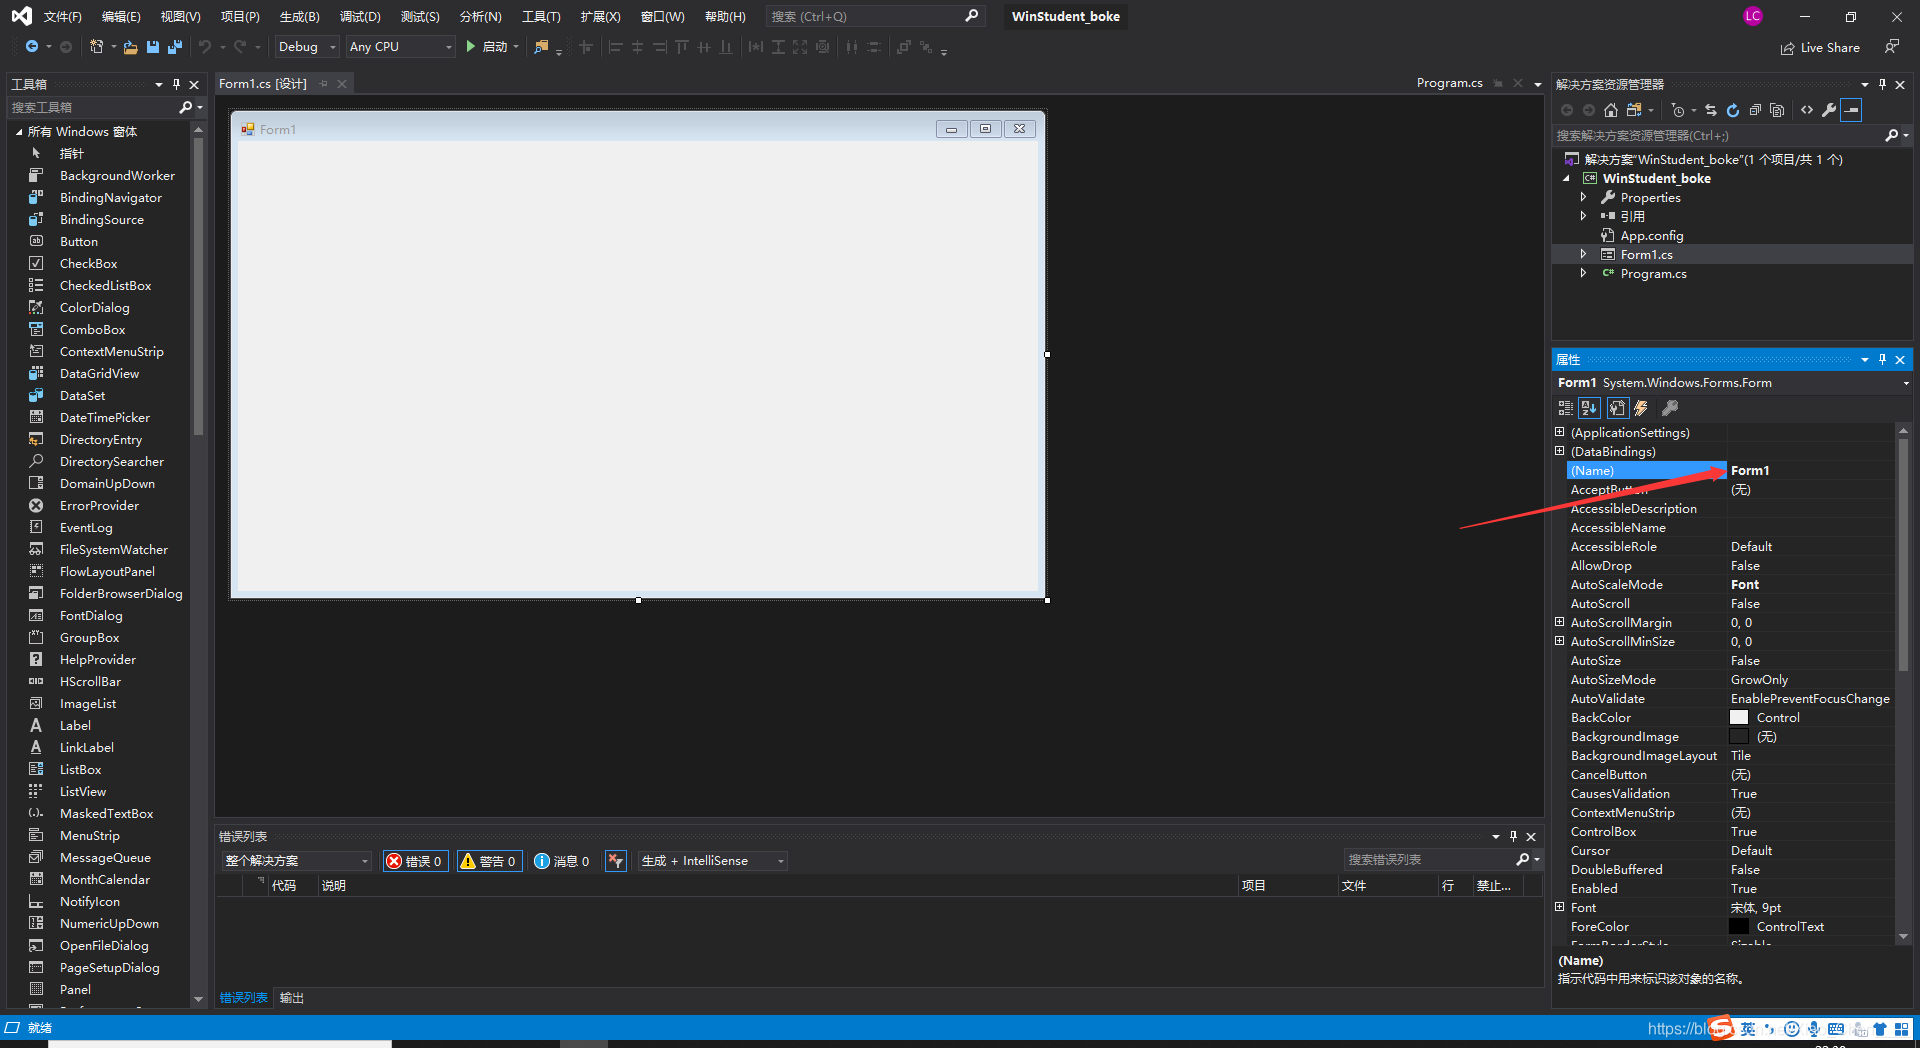Image resolution: width=1920 pixels, height=1048 pixels.
Task: Open the 工具(T) menu
Action: click(541, 16)
